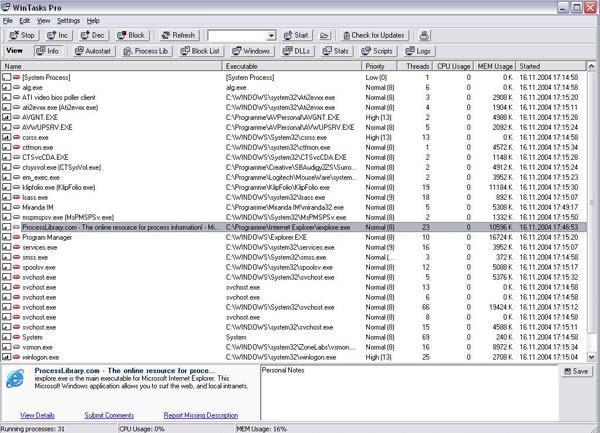
Task: Click the Stop process button
Action: [22, 35]
